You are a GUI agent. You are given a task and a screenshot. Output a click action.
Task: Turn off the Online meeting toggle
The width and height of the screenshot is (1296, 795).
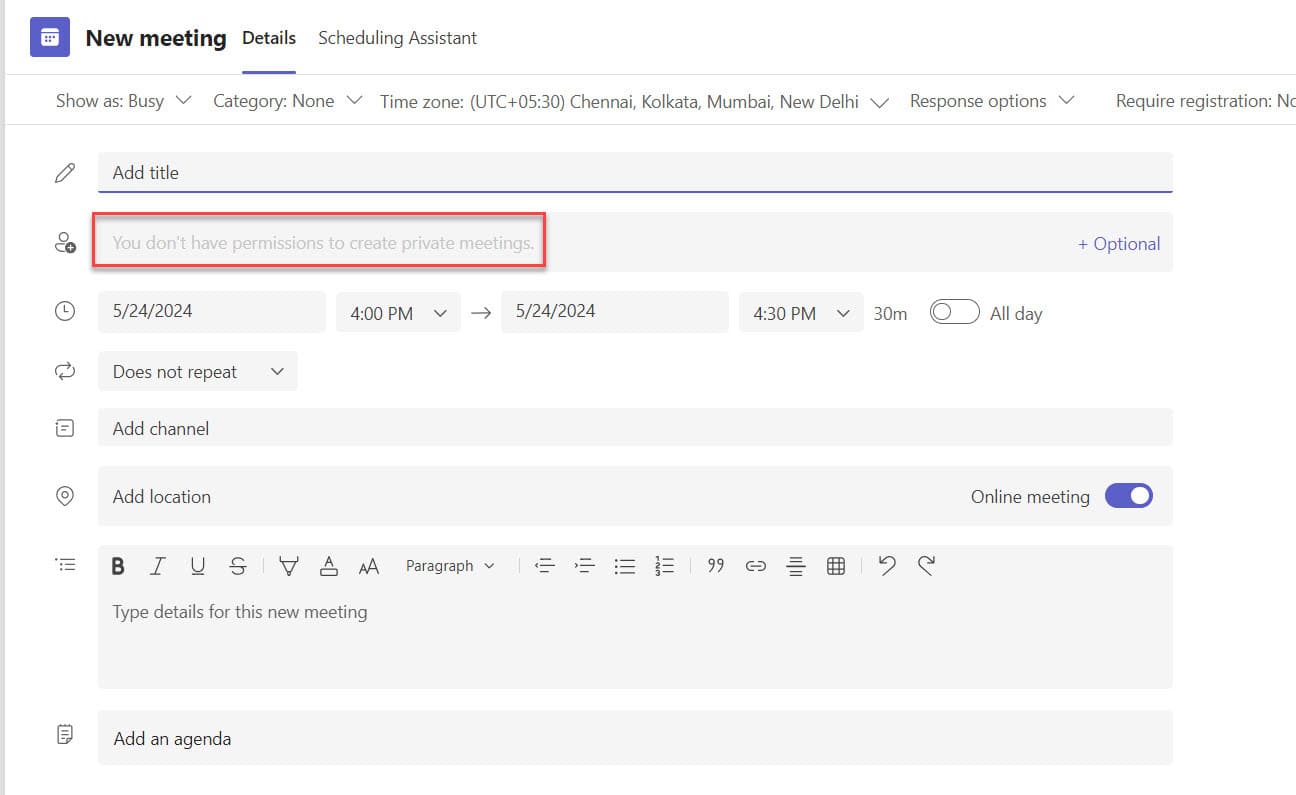pos(1129,496)
